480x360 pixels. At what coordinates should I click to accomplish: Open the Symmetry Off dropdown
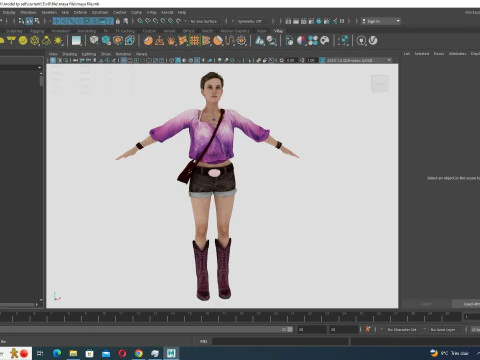coord(251,21)
